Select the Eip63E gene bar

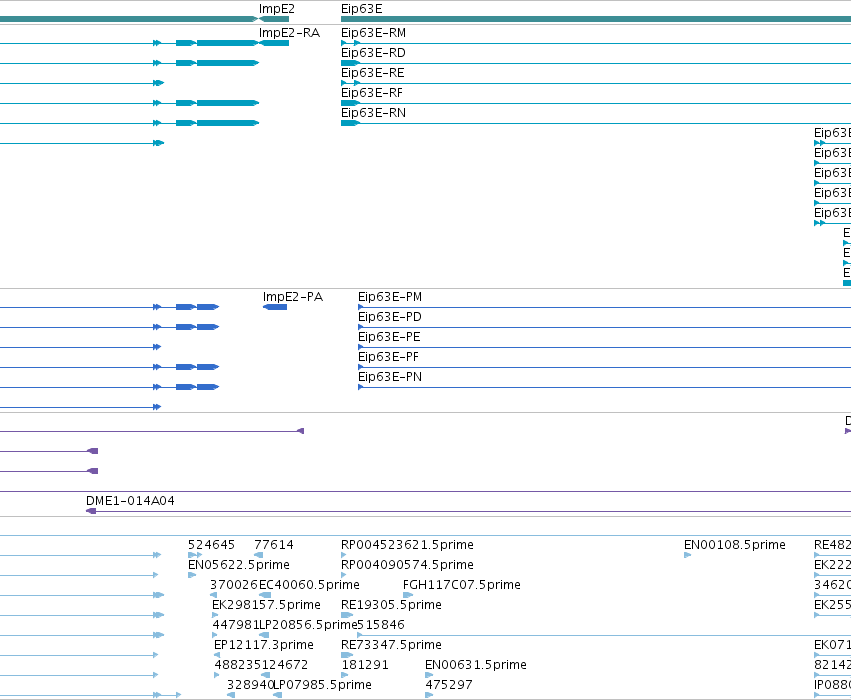[596, 19]
